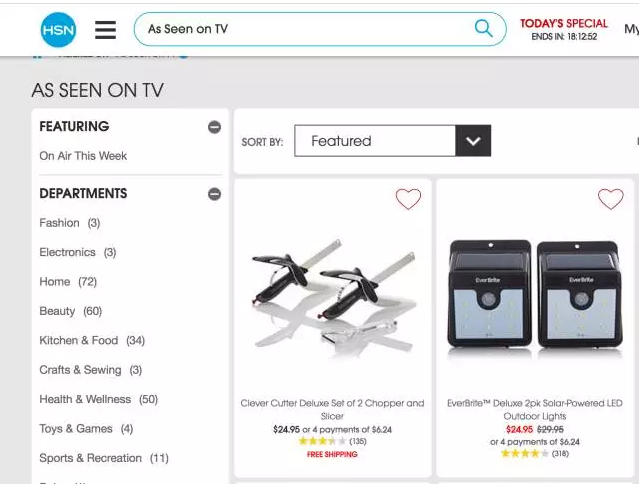Filter by Health & Wellness department
This screenshot has height=484, width=641.
click(x=99, y=399)
